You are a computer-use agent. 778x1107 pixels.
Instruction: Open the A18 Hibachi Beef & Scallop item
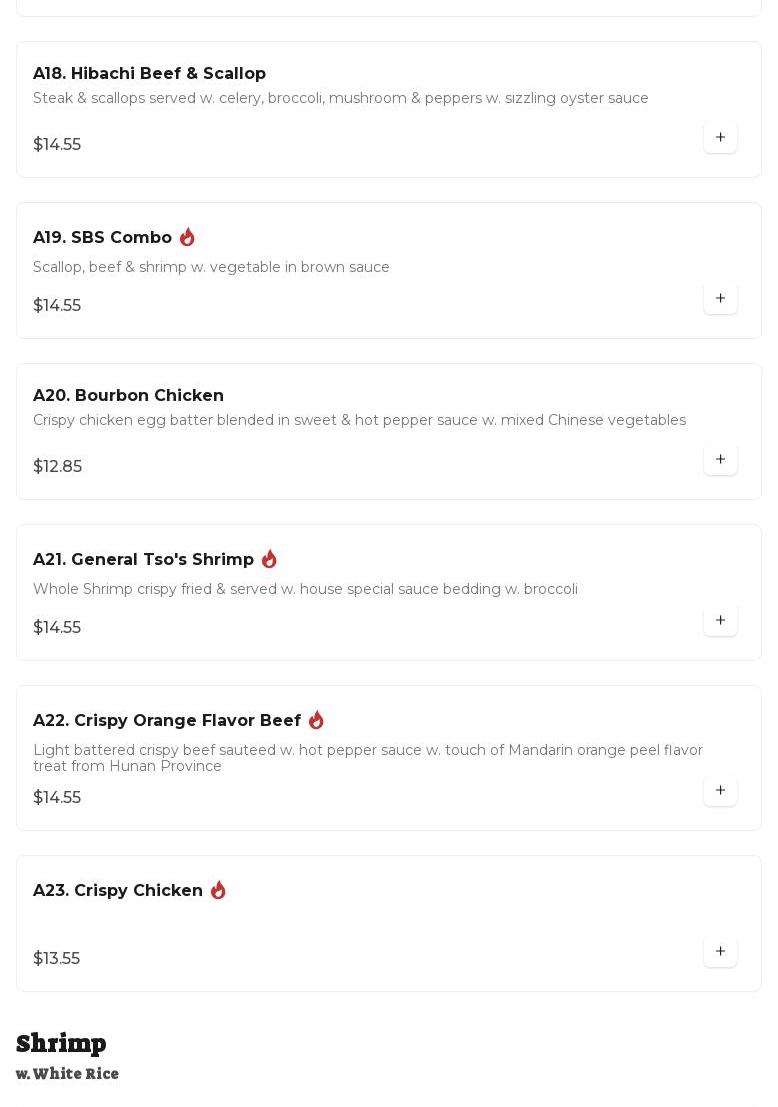tap(149, 74)
